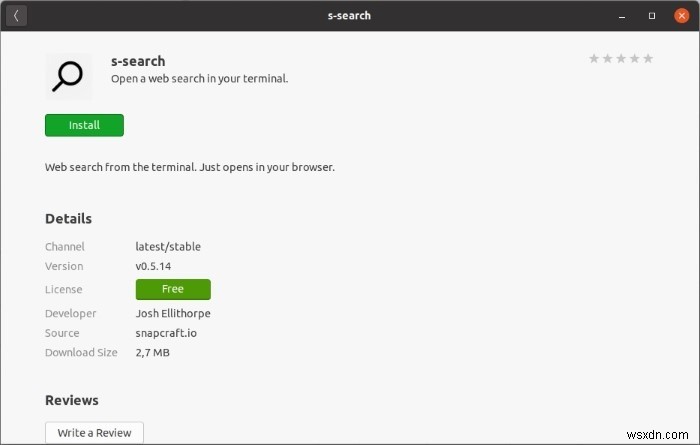700x445 pixels.
Task: Click the snapcraft.io source value
Action: point(165,333)
